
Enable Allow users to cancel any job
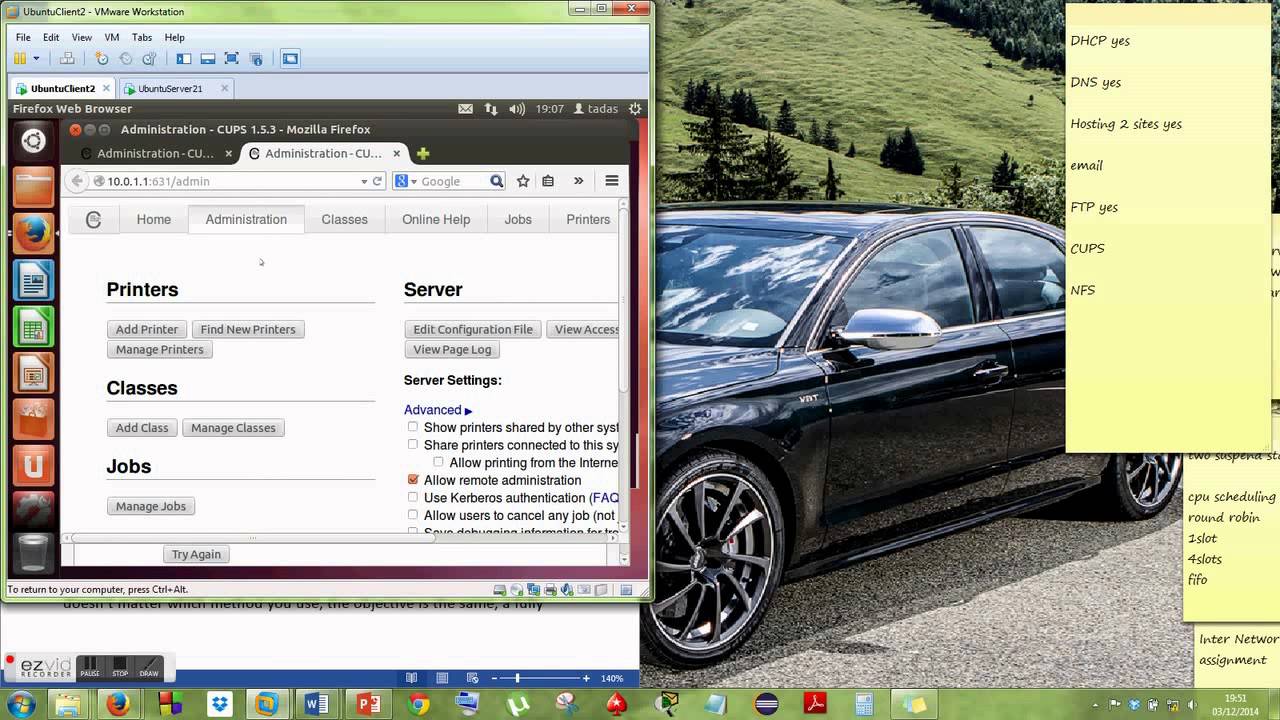(412, 515)
